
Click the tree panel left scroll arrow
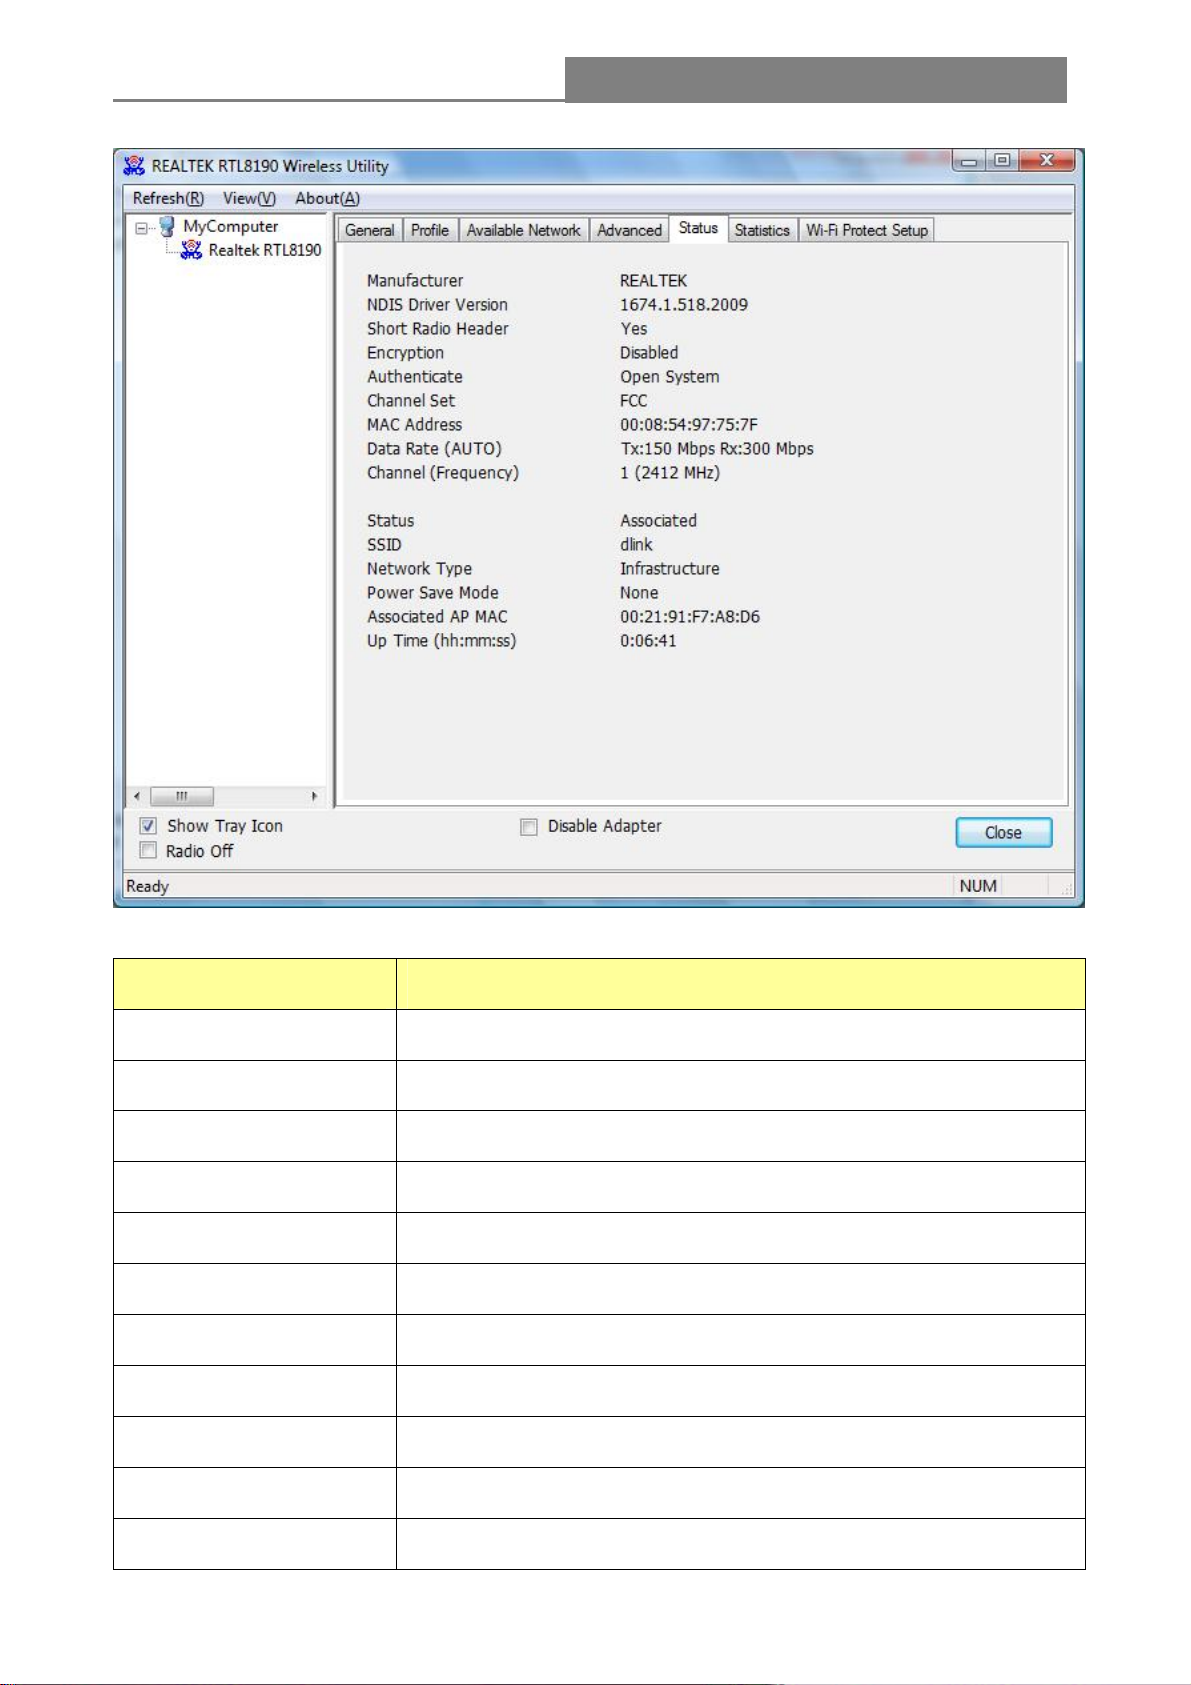point(138,797)
